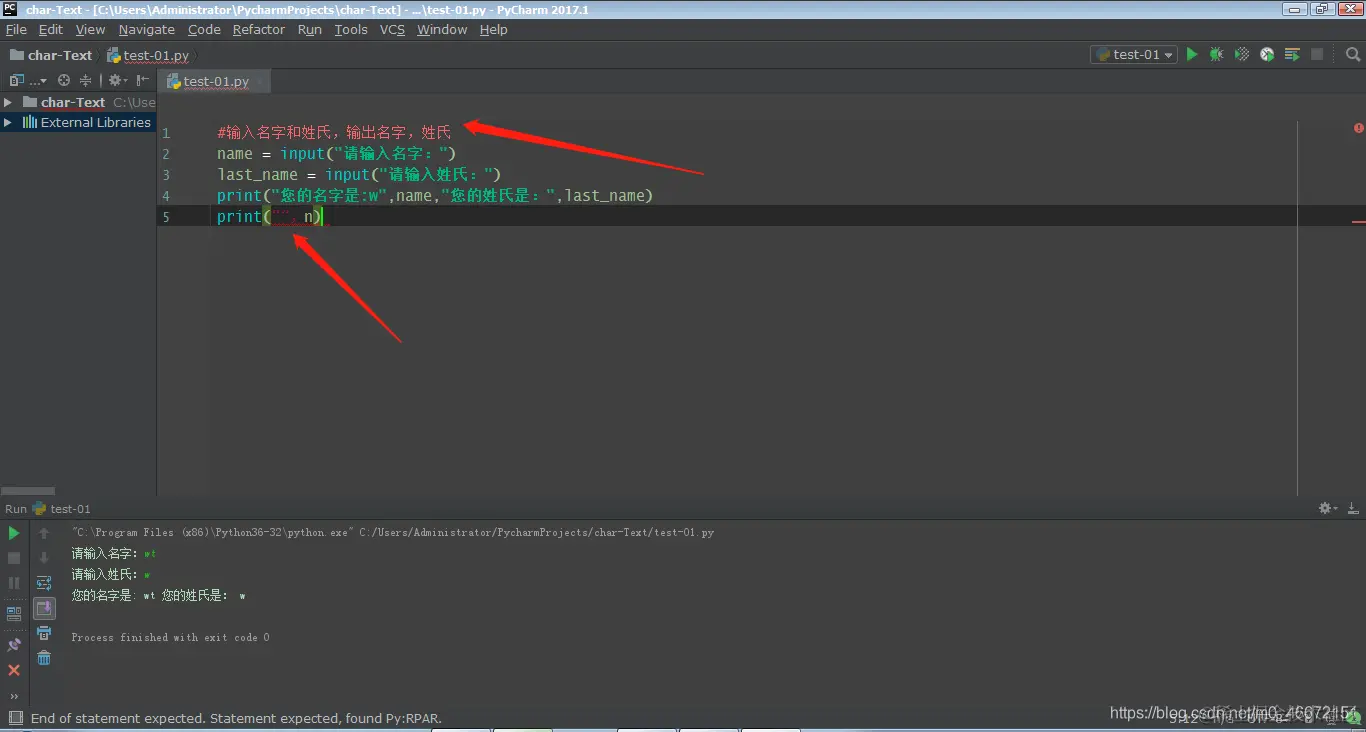Click the tool windows icon in status bar
Image resolution: width=1366 pixels, height=732 pixels.
(x=14, y=718)
